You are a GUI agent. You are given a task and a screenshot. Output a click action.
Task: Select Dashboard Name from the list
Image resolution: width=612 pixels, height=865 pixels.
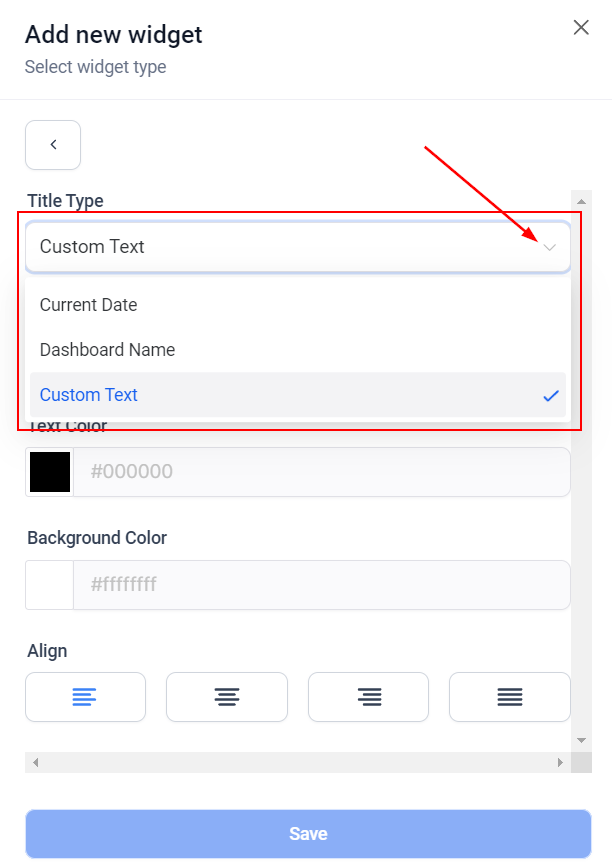pos(107,350)
